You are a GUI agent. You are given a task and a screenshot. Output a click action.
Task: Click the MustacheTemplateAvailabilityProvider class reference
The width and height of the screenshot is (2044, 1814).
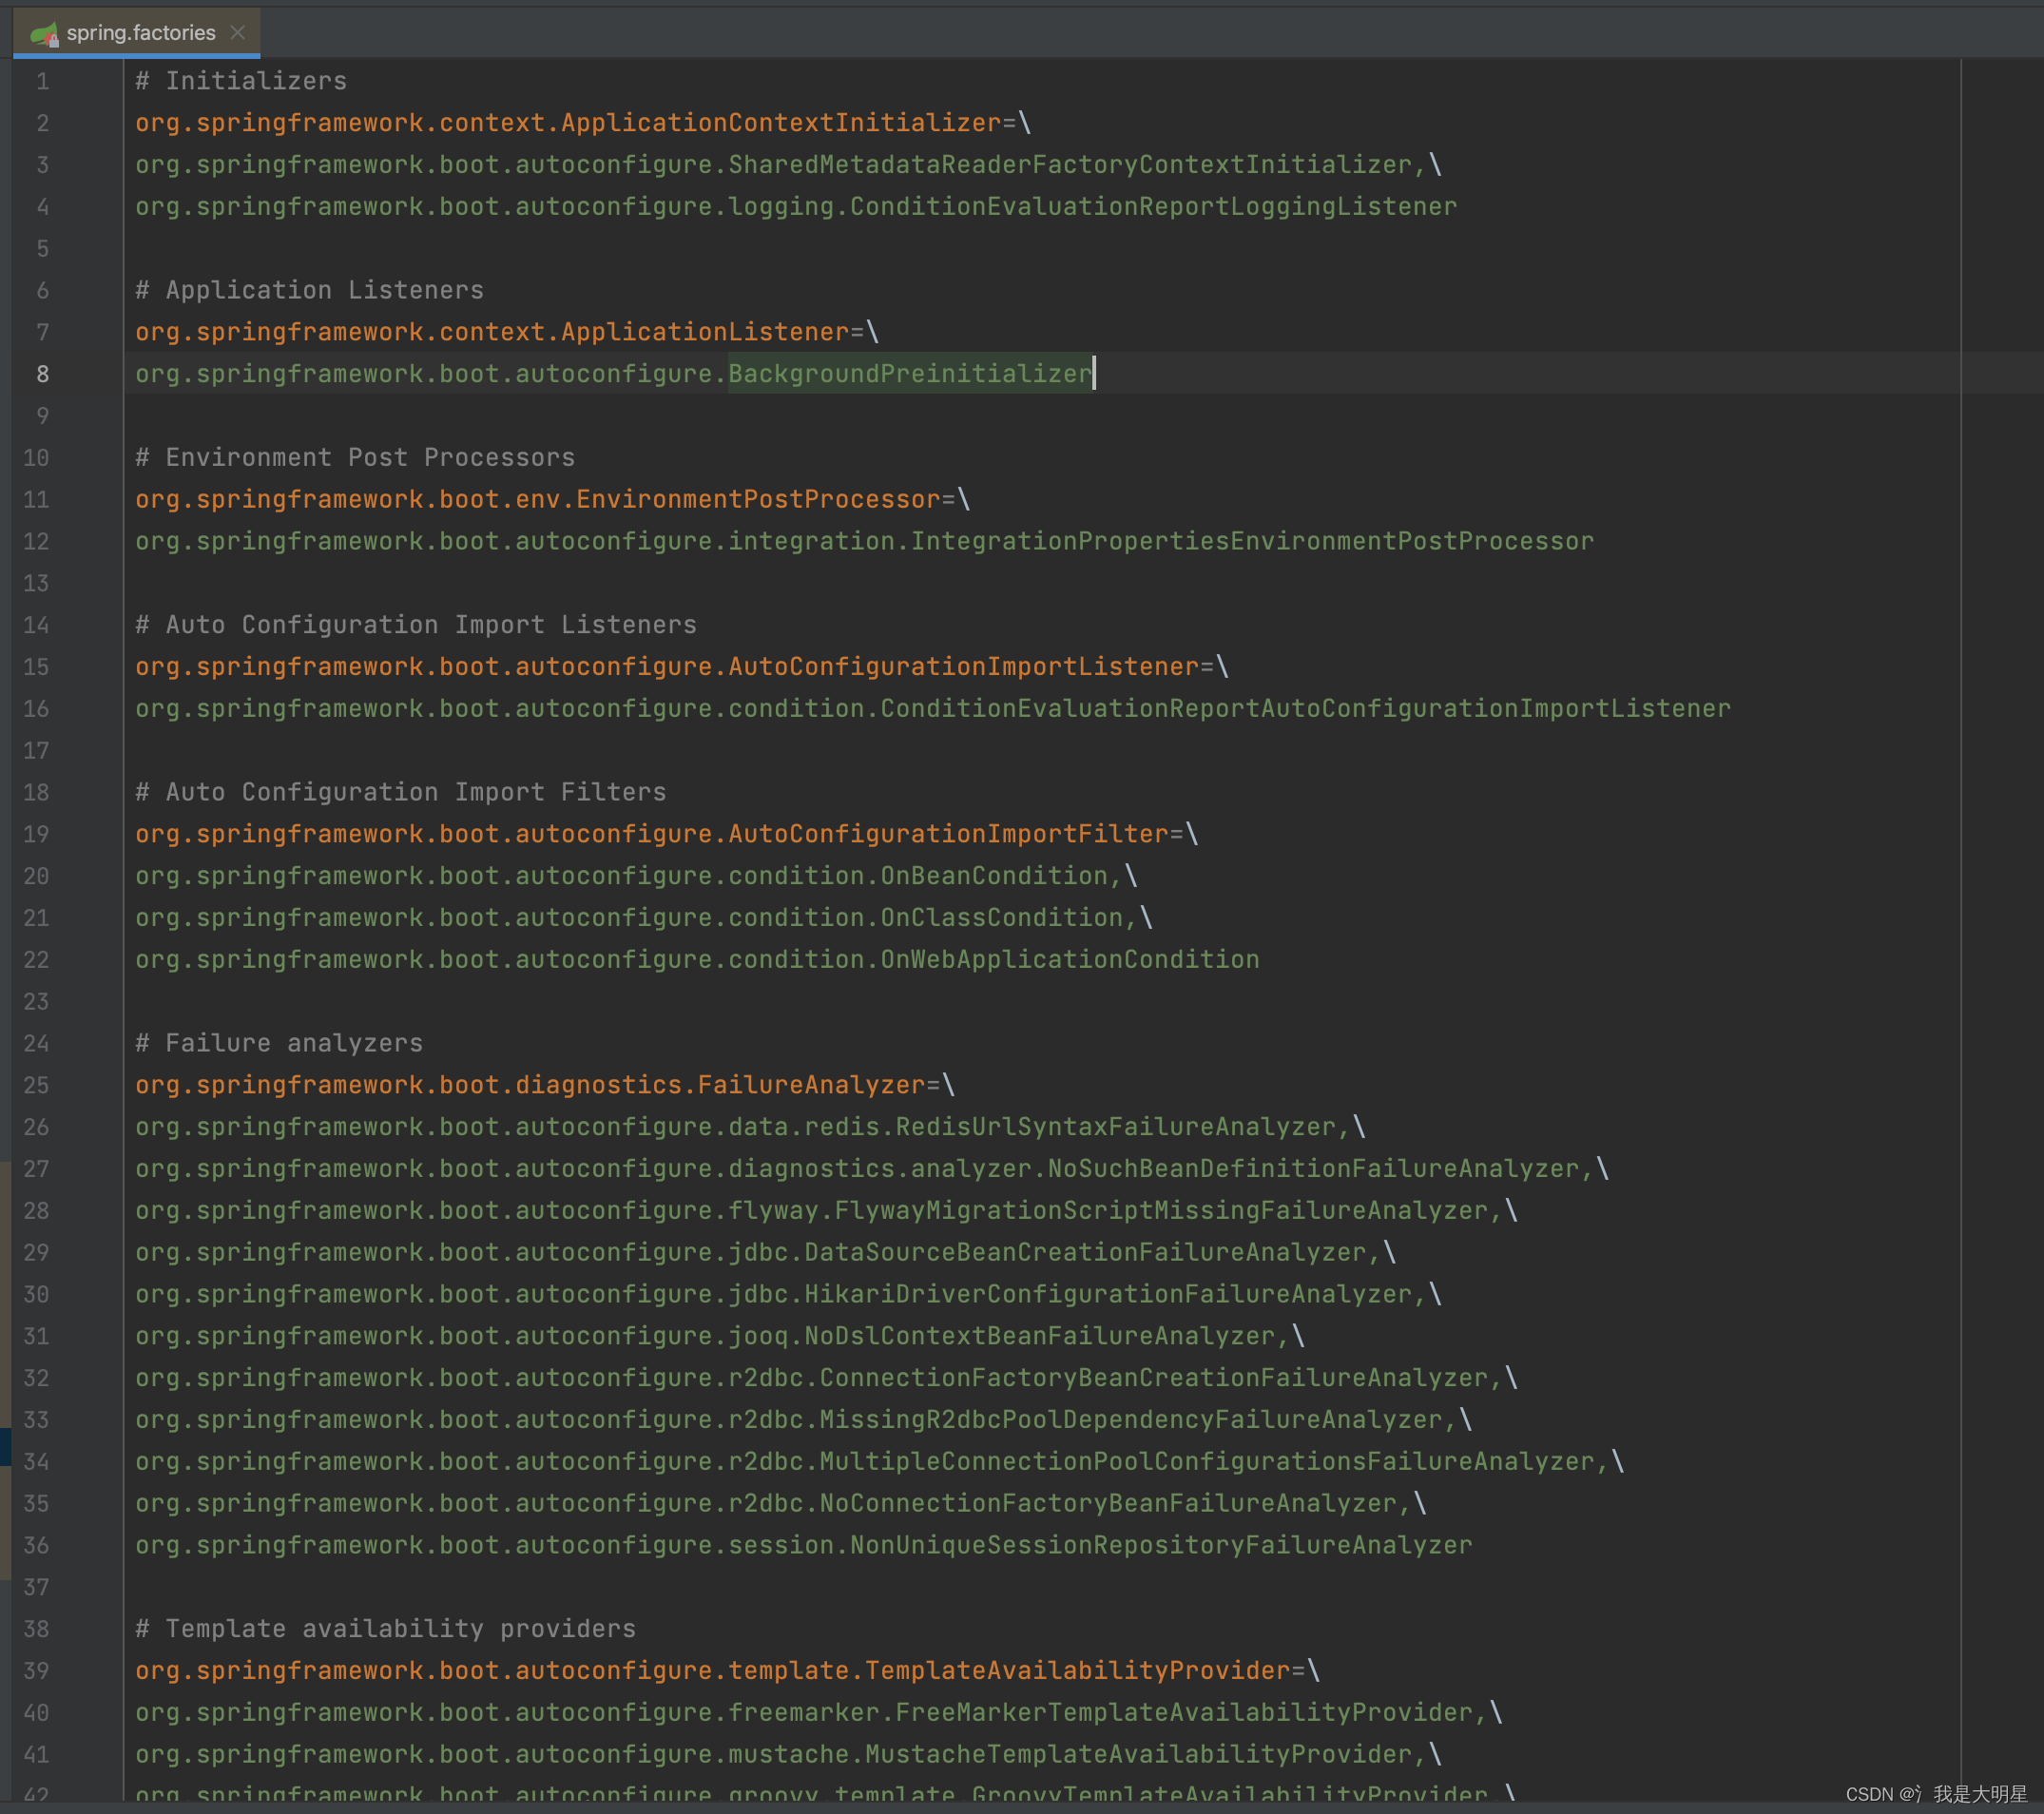pyautogui.click(x=1137, y=1755)
